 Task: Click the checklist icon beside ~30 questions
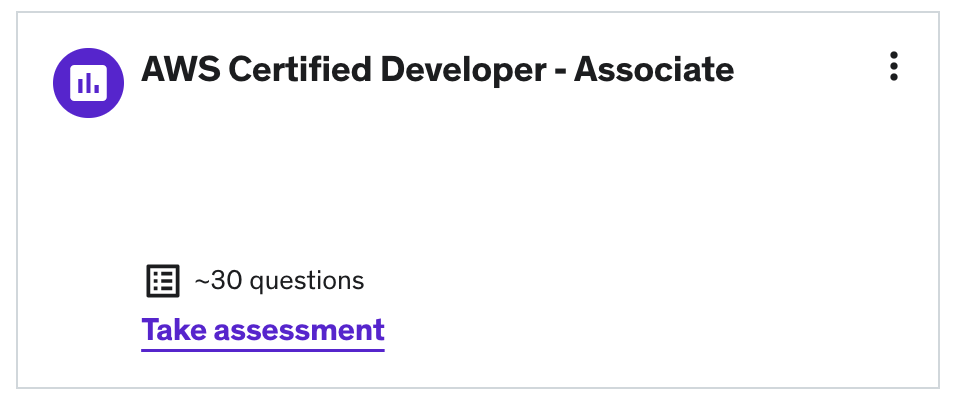[x=162, y=281]
